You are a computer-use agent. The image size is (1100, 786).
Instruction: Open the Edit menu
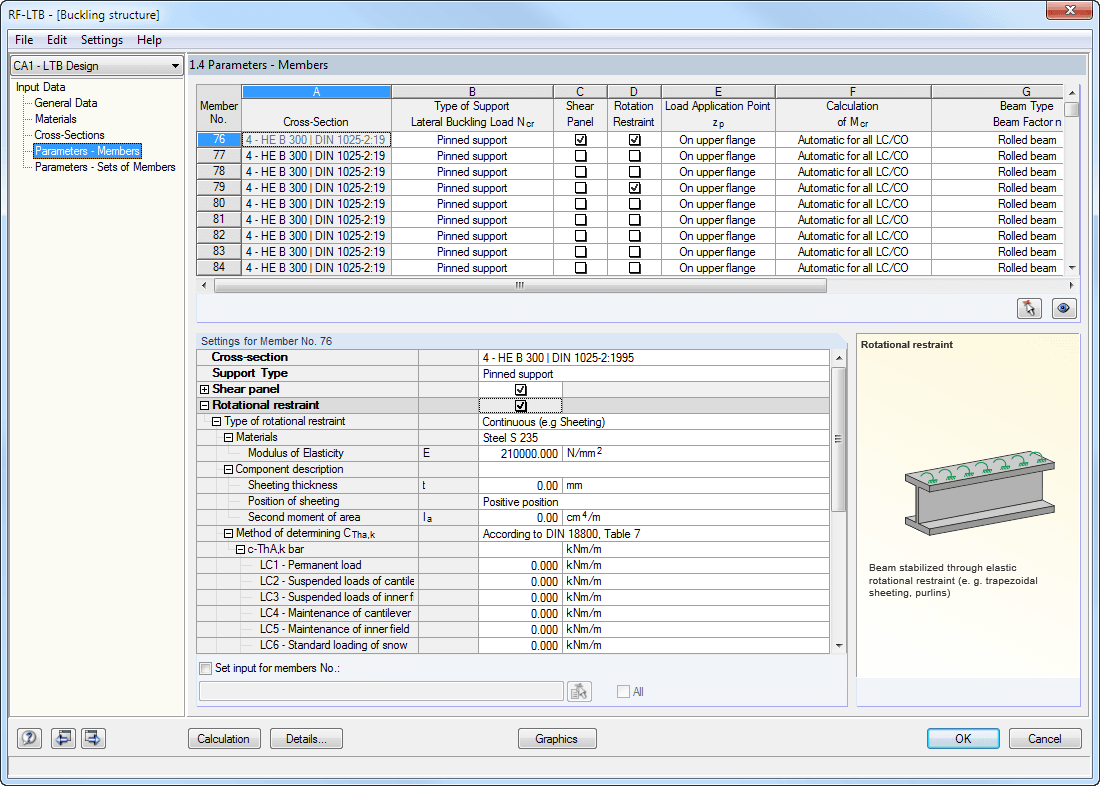pyautogui.click(x=57, y=40)
